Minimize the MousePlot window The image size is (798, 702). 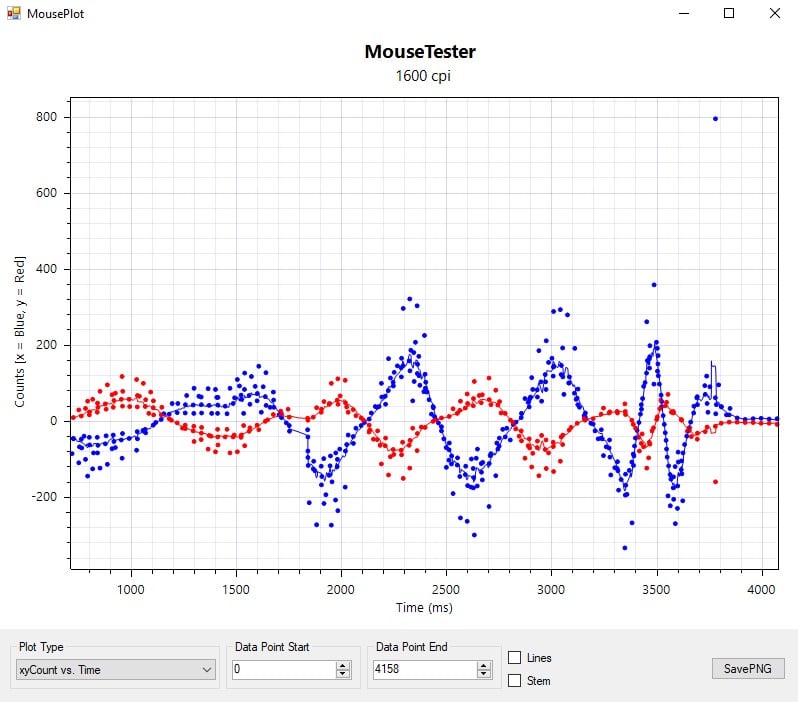684,14
